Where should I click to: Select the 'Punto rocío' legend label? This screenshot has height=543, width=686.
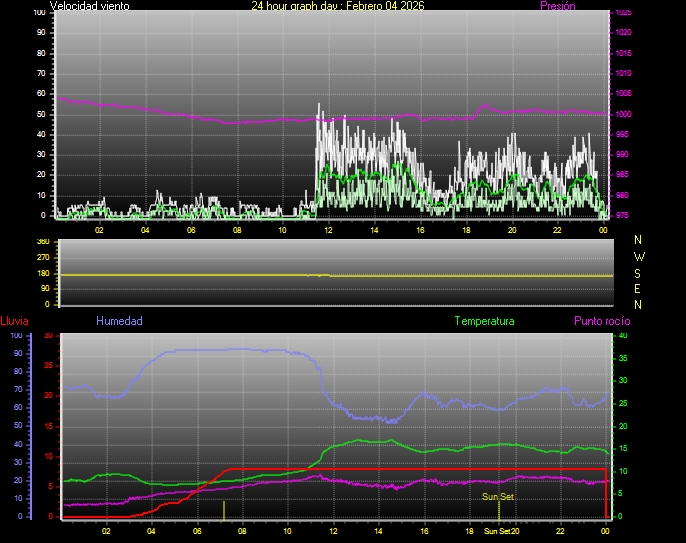pyautogui.click(x=601, y=321)
